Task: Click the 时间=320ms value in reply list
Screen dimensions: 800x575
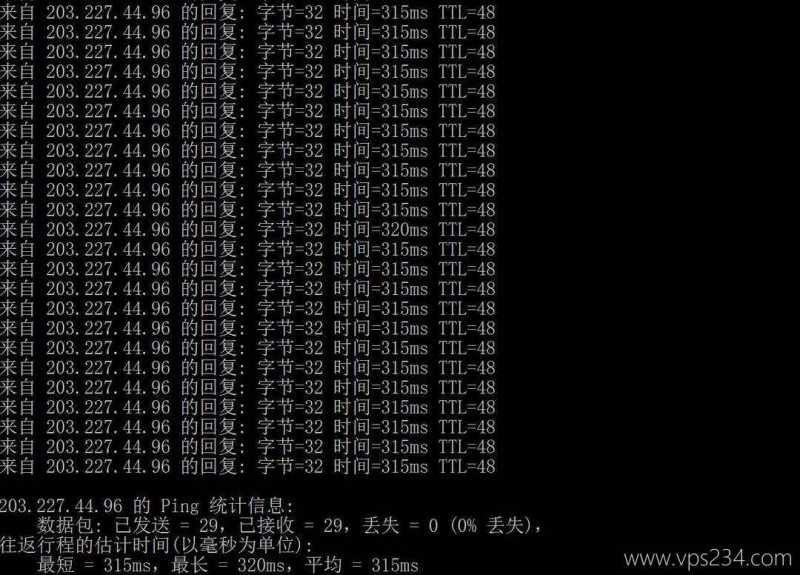Action: 381,230
